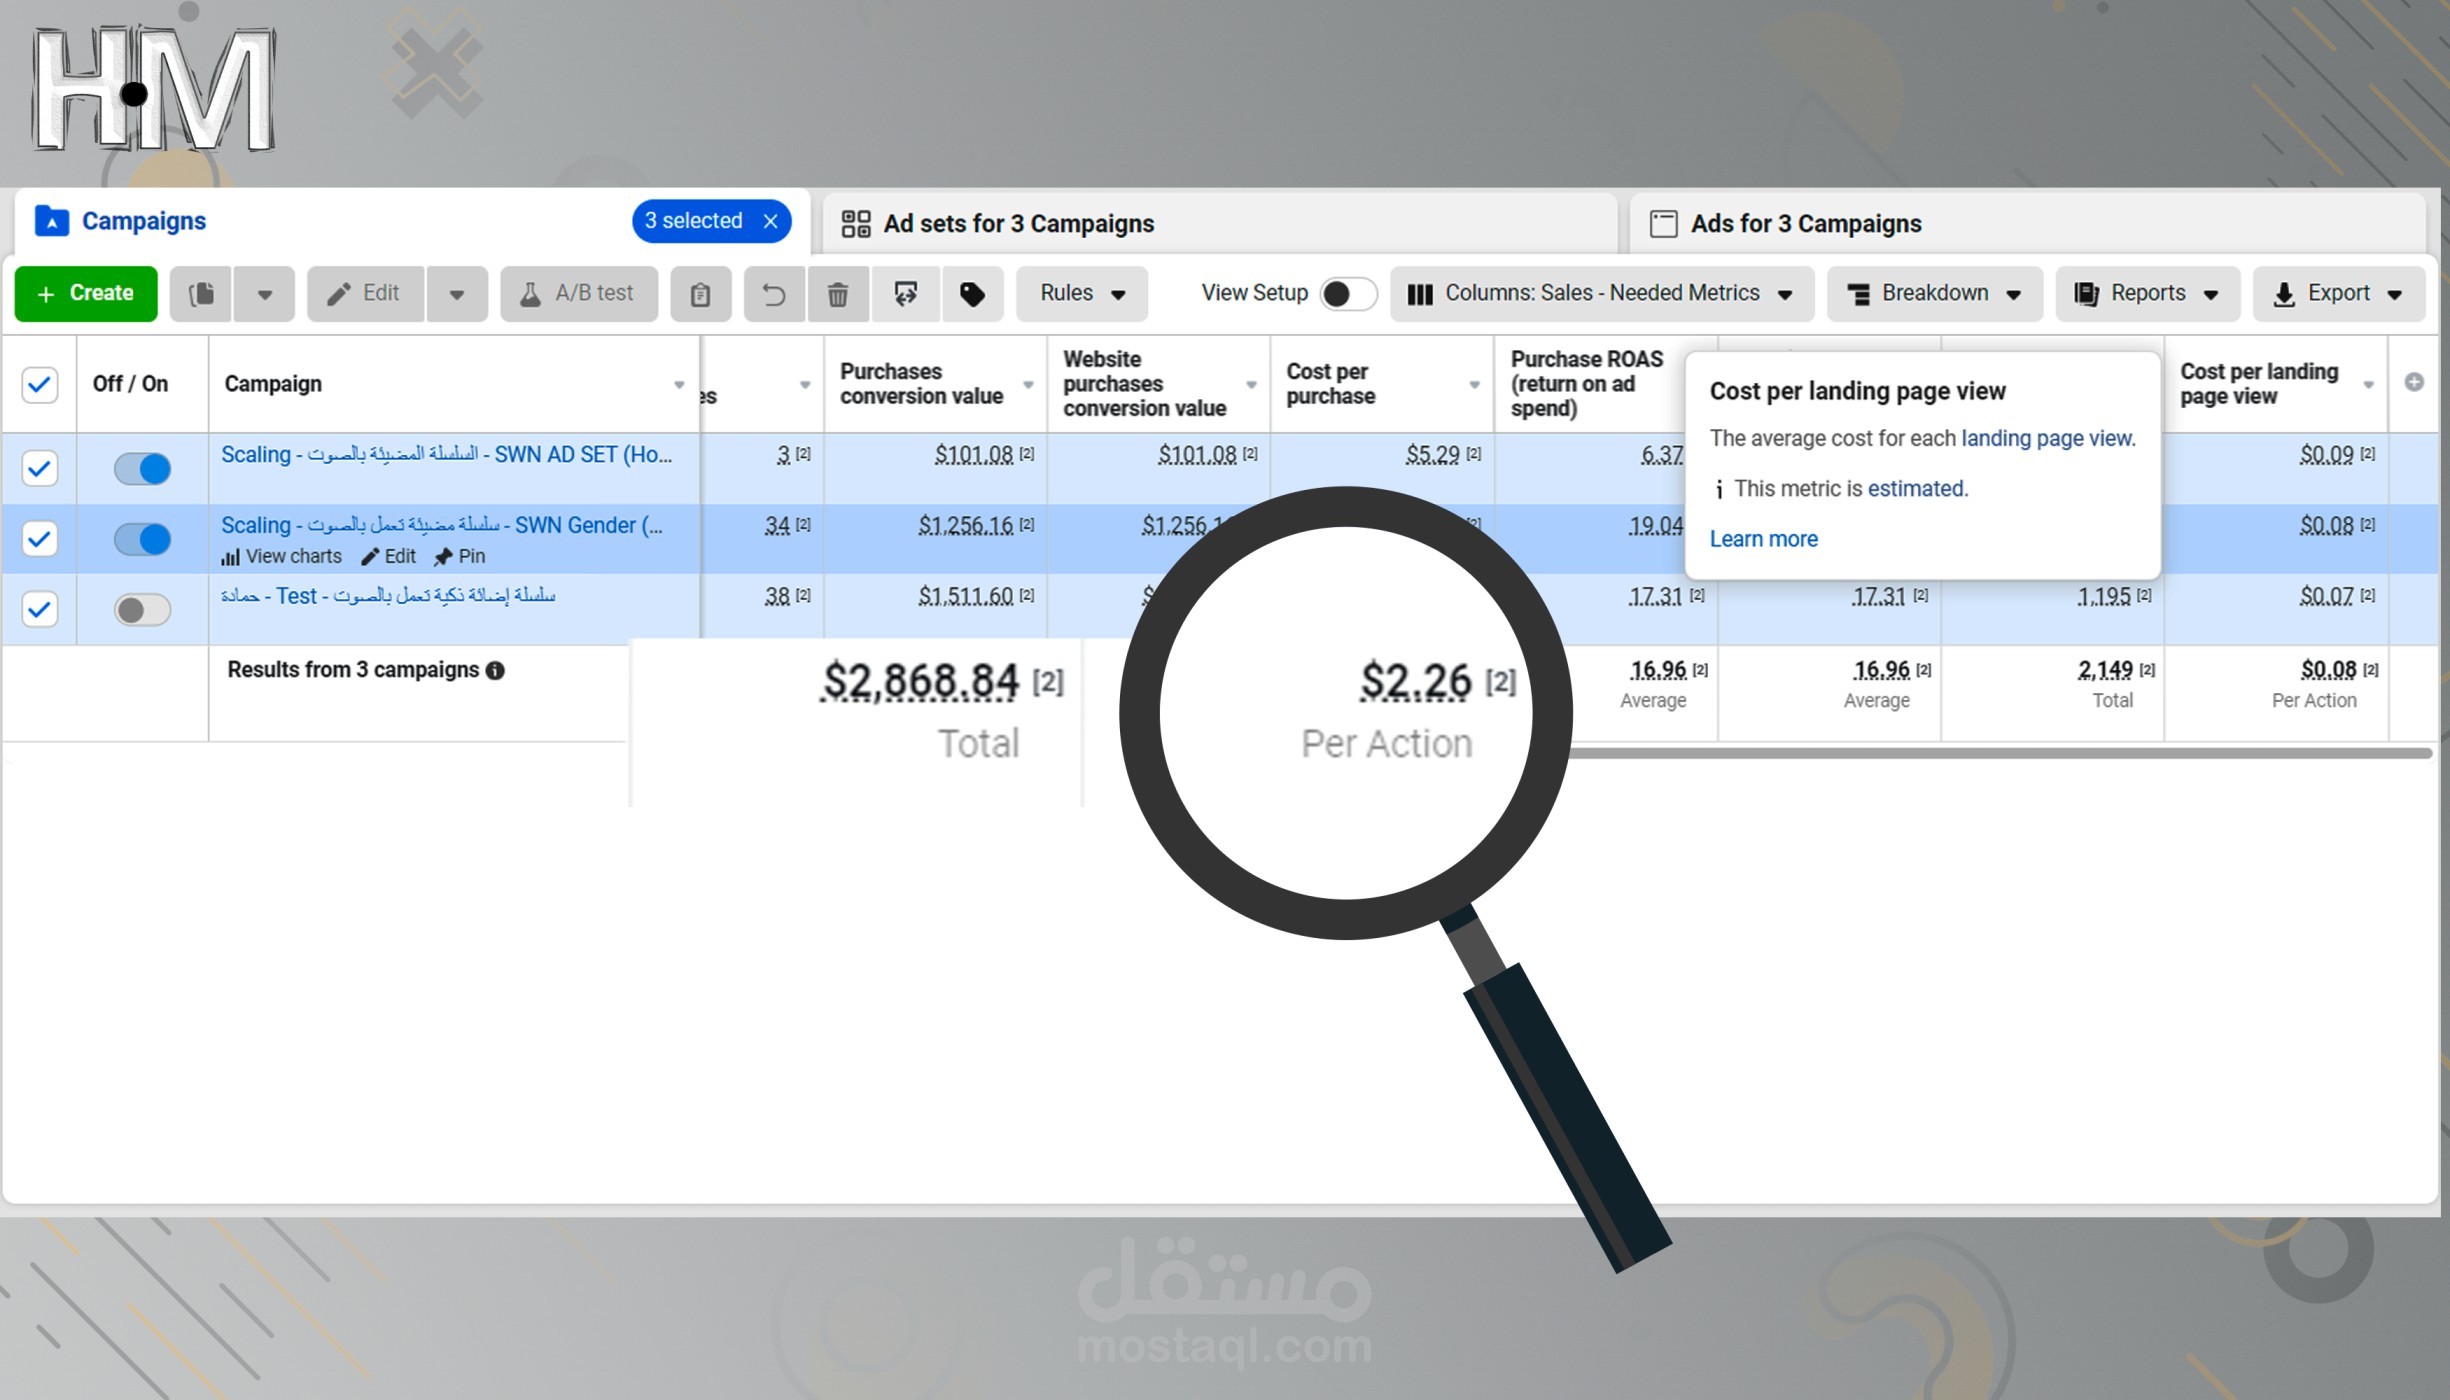Click the duplicate campaign icon
This screenshot has width=2450, height=1400.
click(x=201, y=293)
